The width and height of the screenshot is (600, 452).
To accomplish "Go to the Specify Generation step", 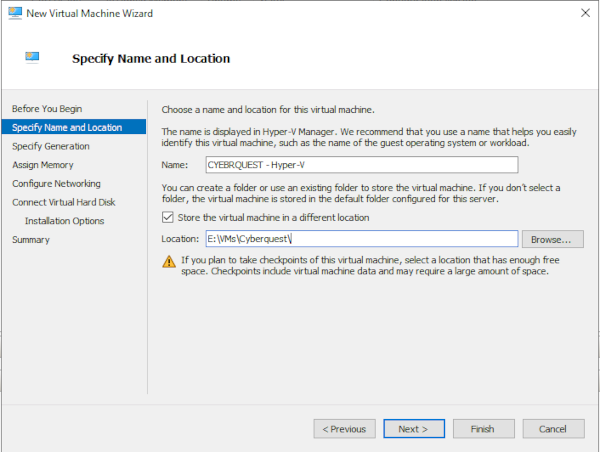I will (50, 146).
